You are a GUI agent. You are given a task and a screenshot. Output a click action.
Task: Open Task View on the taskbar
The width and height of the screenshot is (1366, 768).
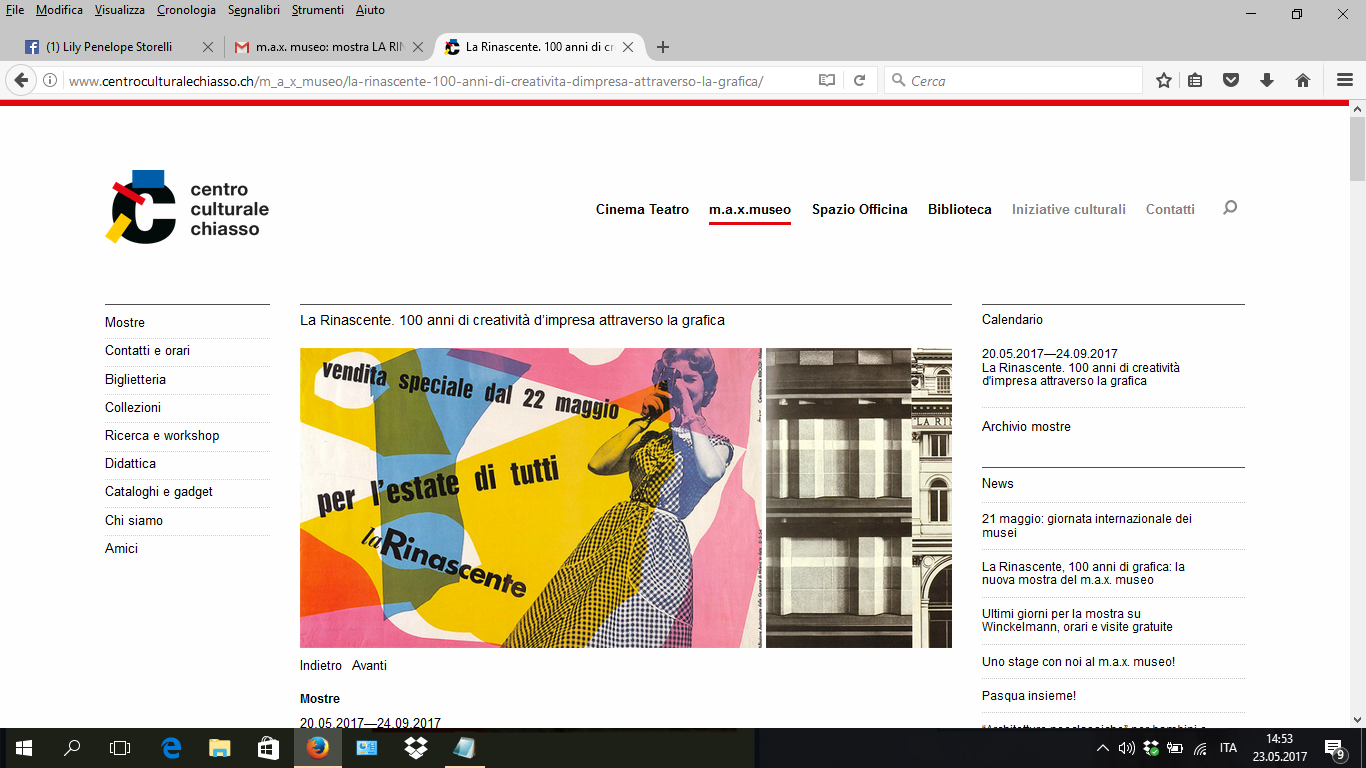[120, 747]
